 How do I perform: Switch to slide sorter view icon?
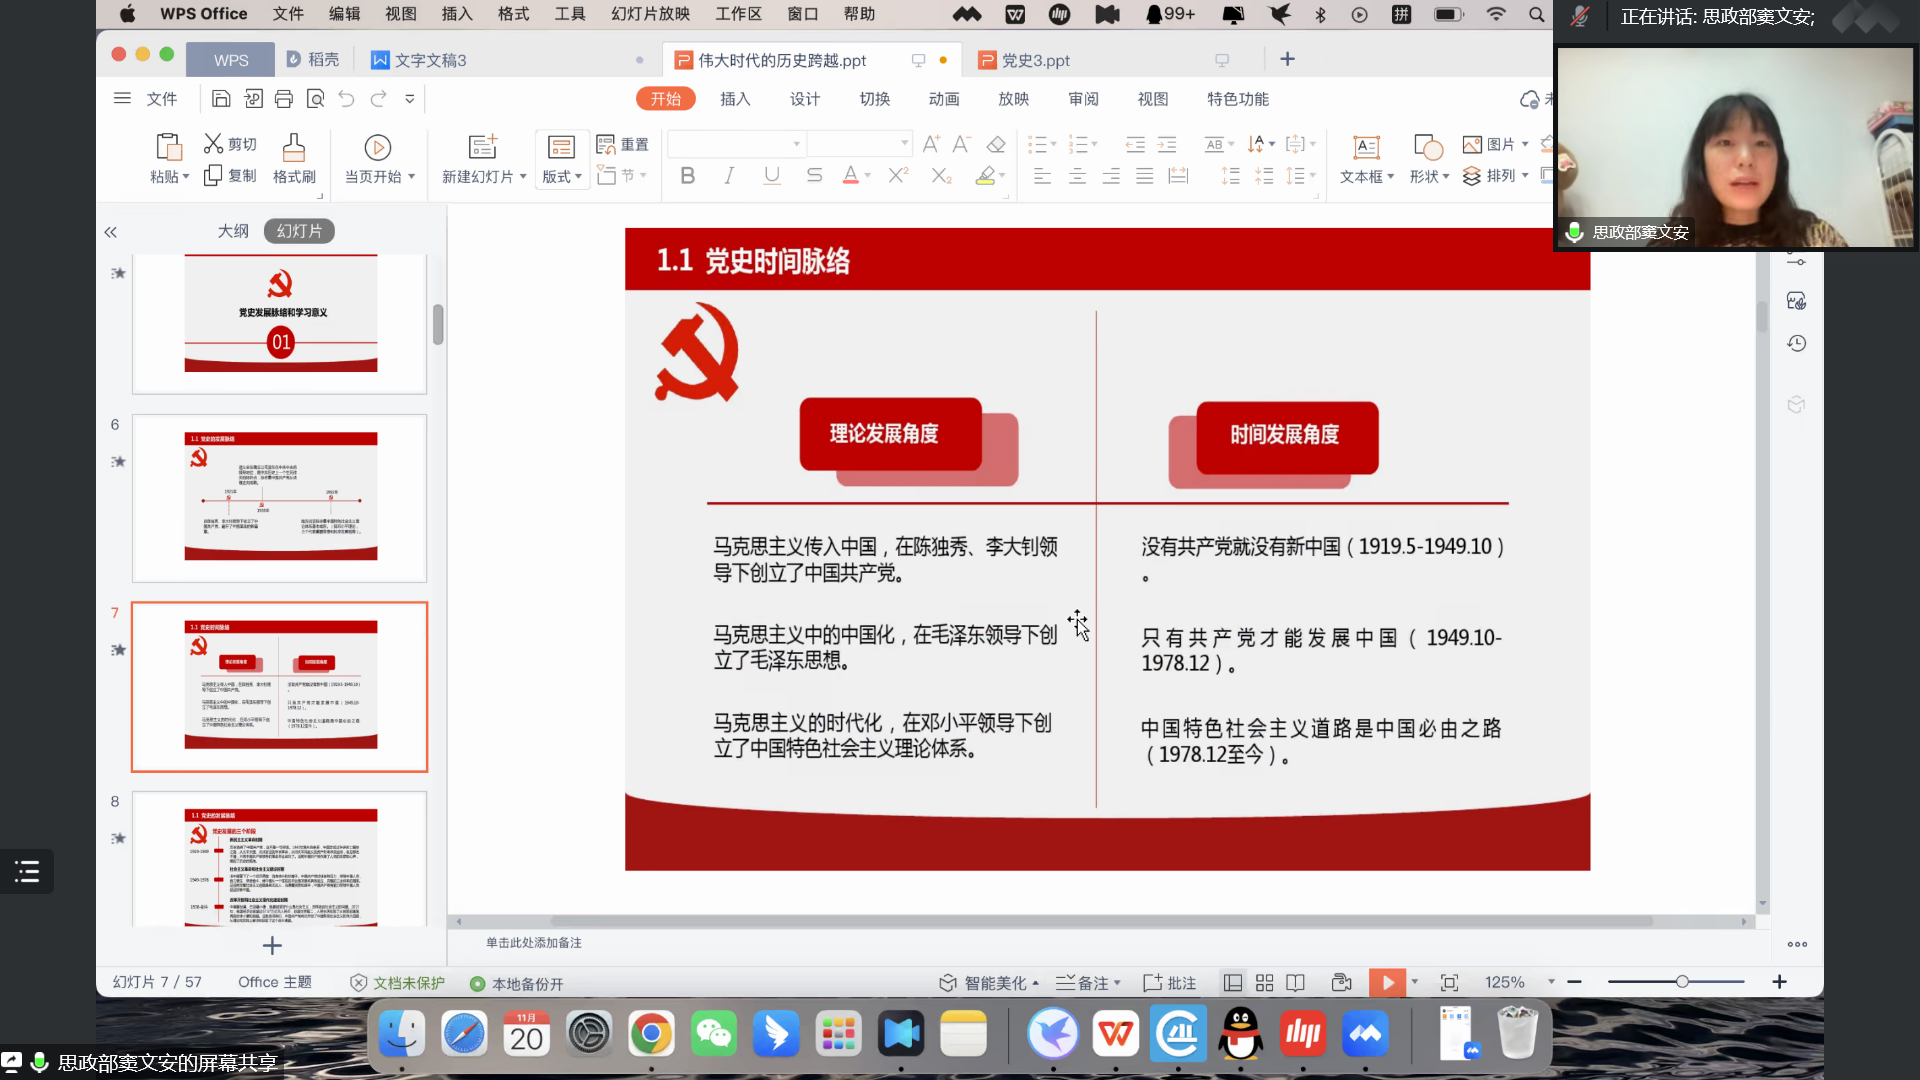(x=1264, y=983)
